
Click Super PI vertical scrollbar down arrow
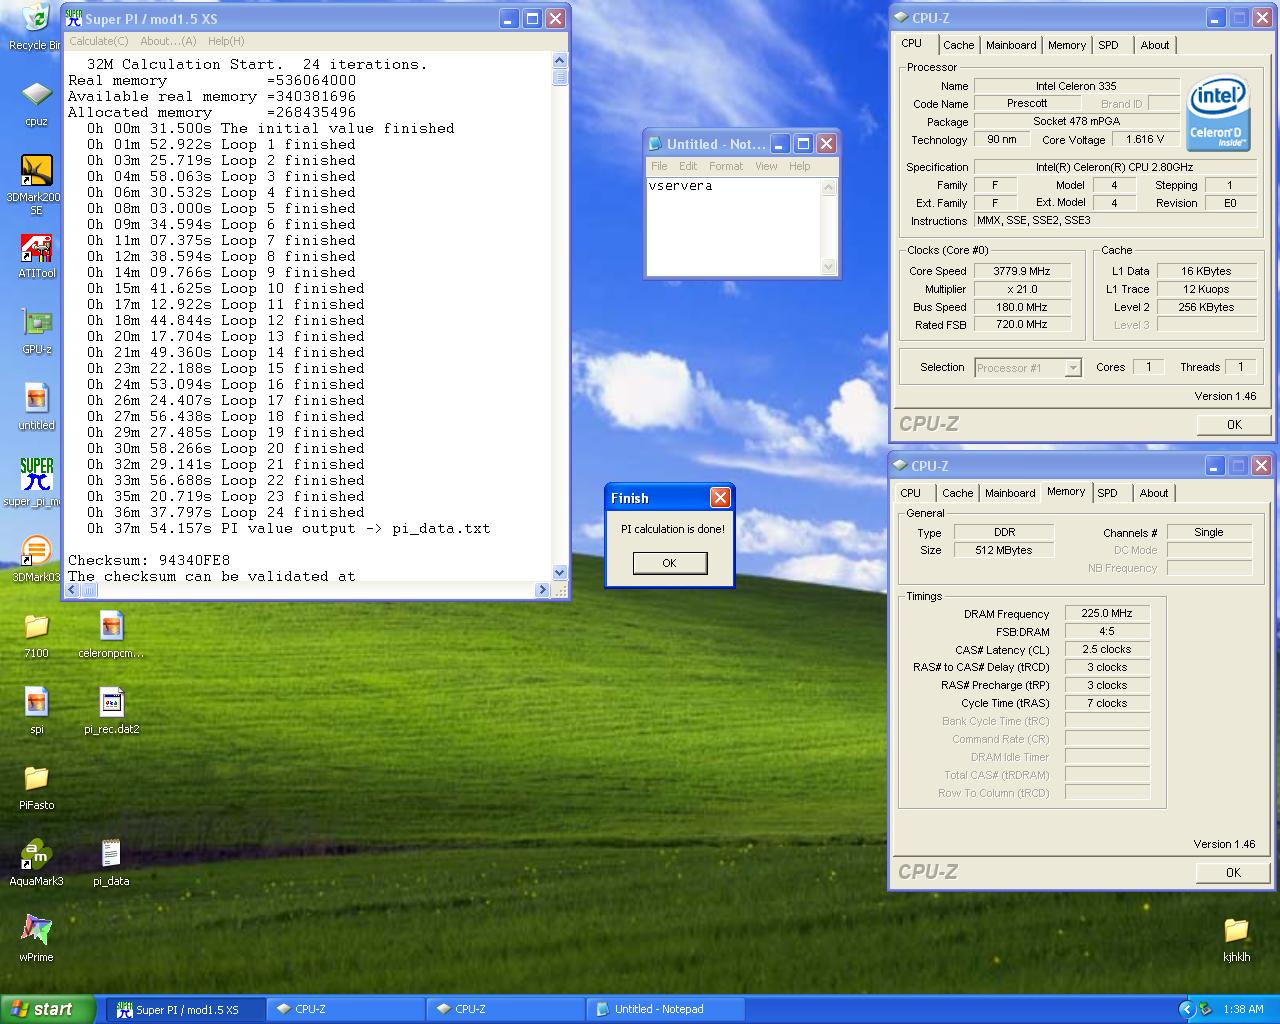559,573
